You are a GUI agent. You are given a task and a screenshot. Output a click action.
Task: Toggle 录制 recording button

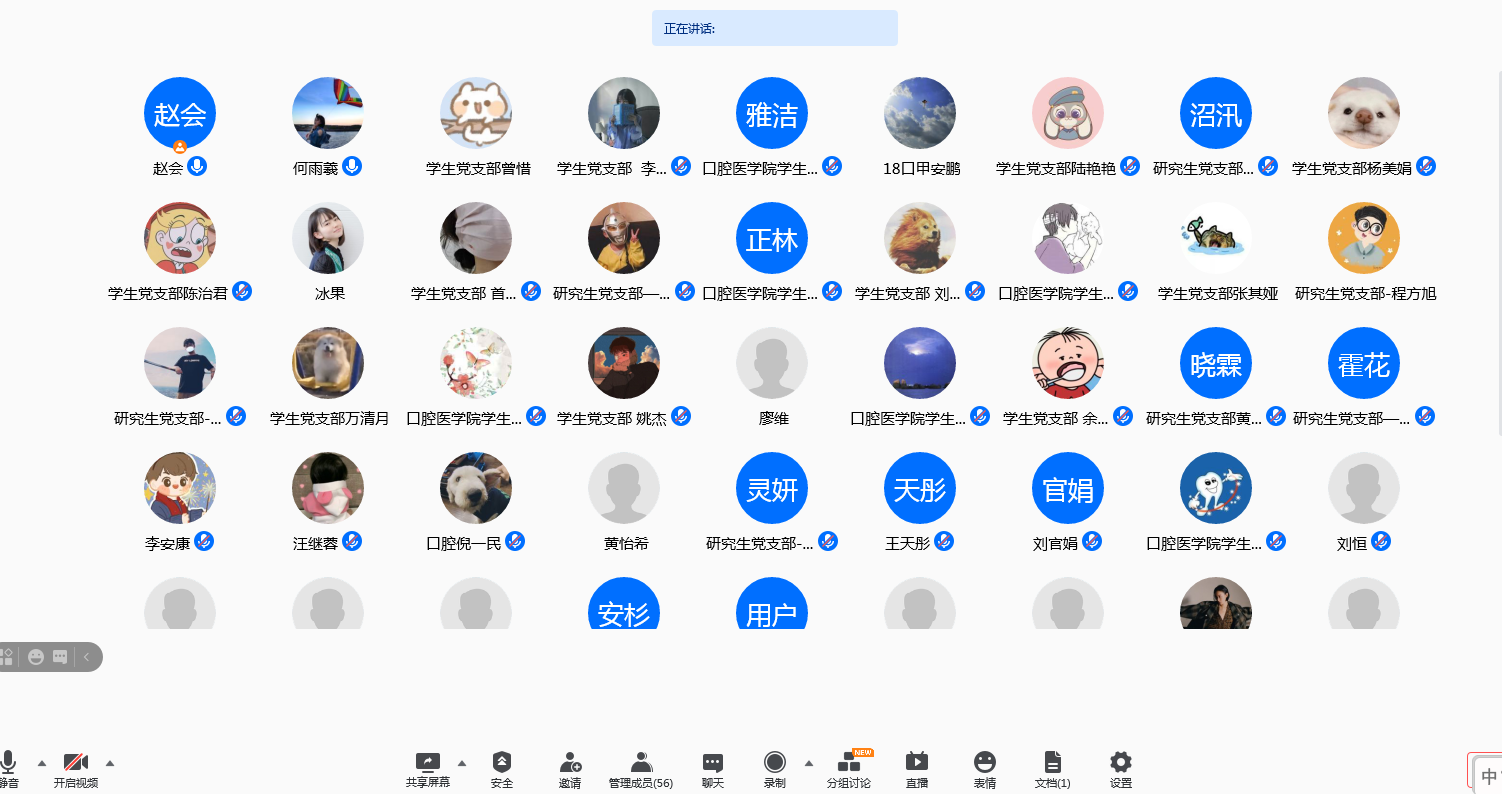pyautogui.click(x=774, y=762)
